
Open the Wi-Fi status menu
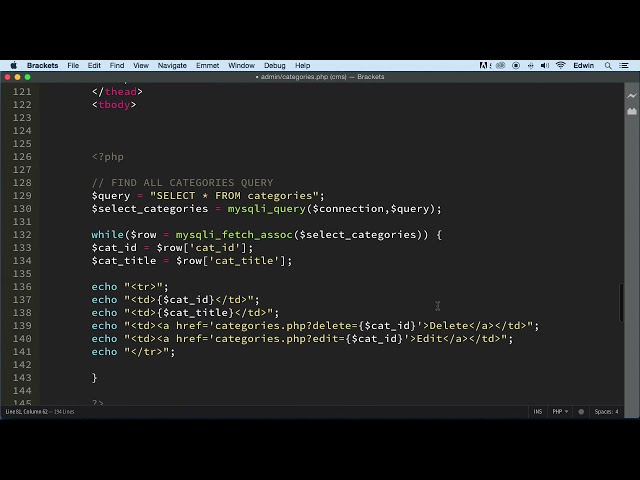[560, 65]
